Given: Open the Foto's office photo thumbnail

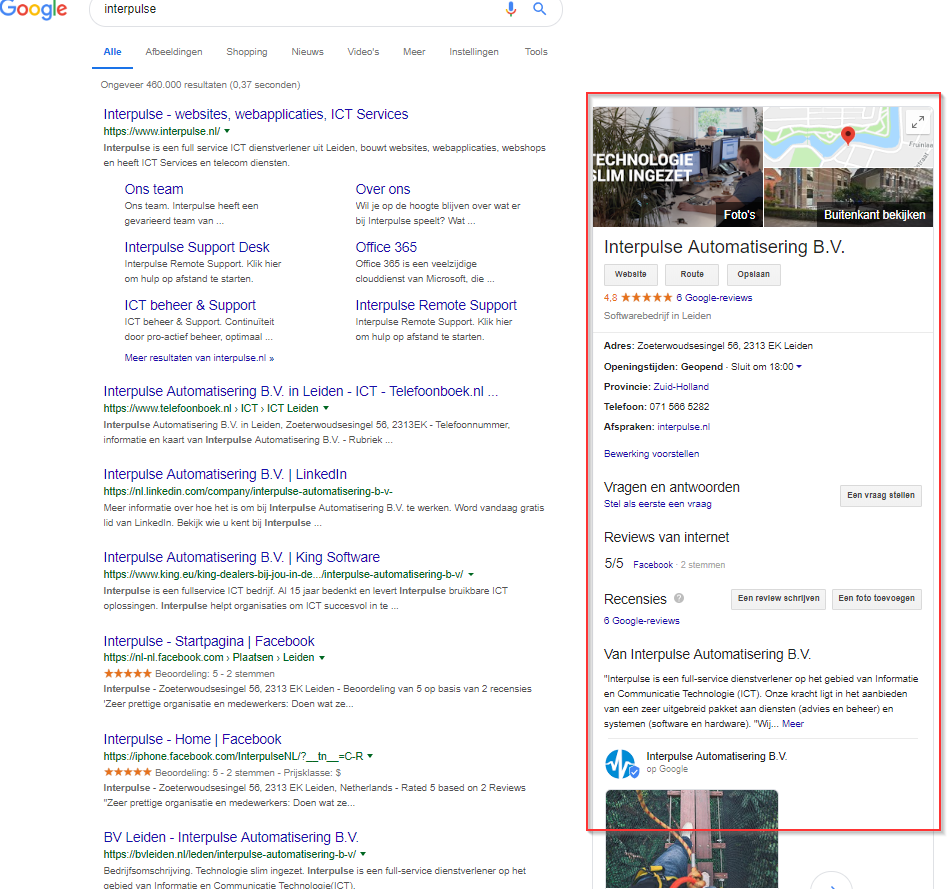Looking at the screenshot, I should click(678, 167).
